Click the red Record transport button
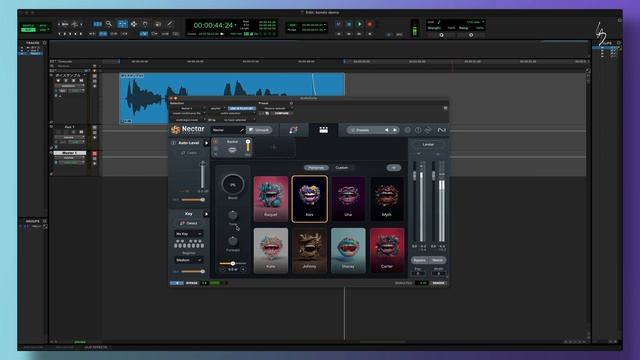 coord(370,24)
